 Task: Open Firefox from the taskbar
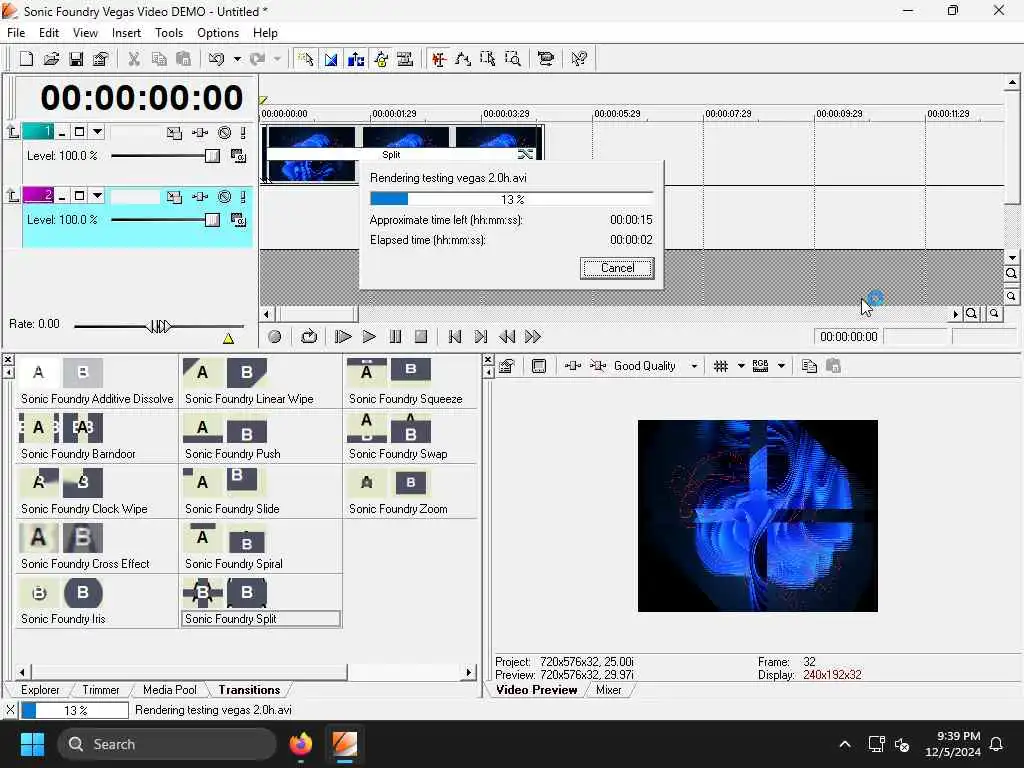(x=301, y=744)
